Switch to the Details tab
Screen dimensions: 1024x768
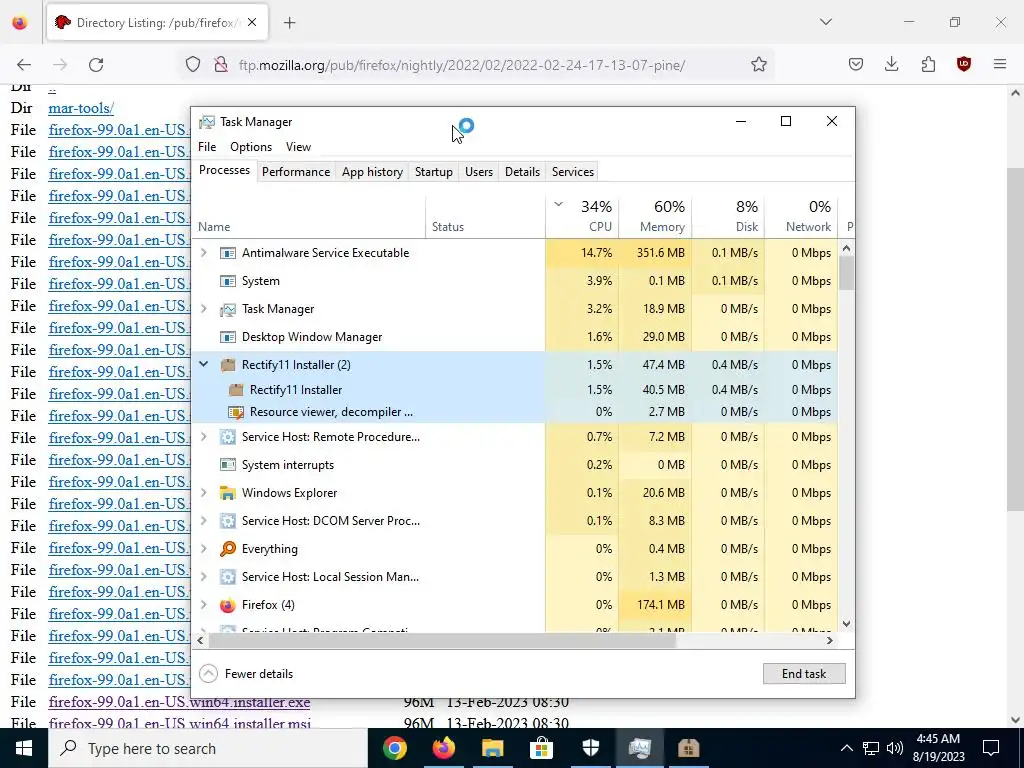point(522,172)
